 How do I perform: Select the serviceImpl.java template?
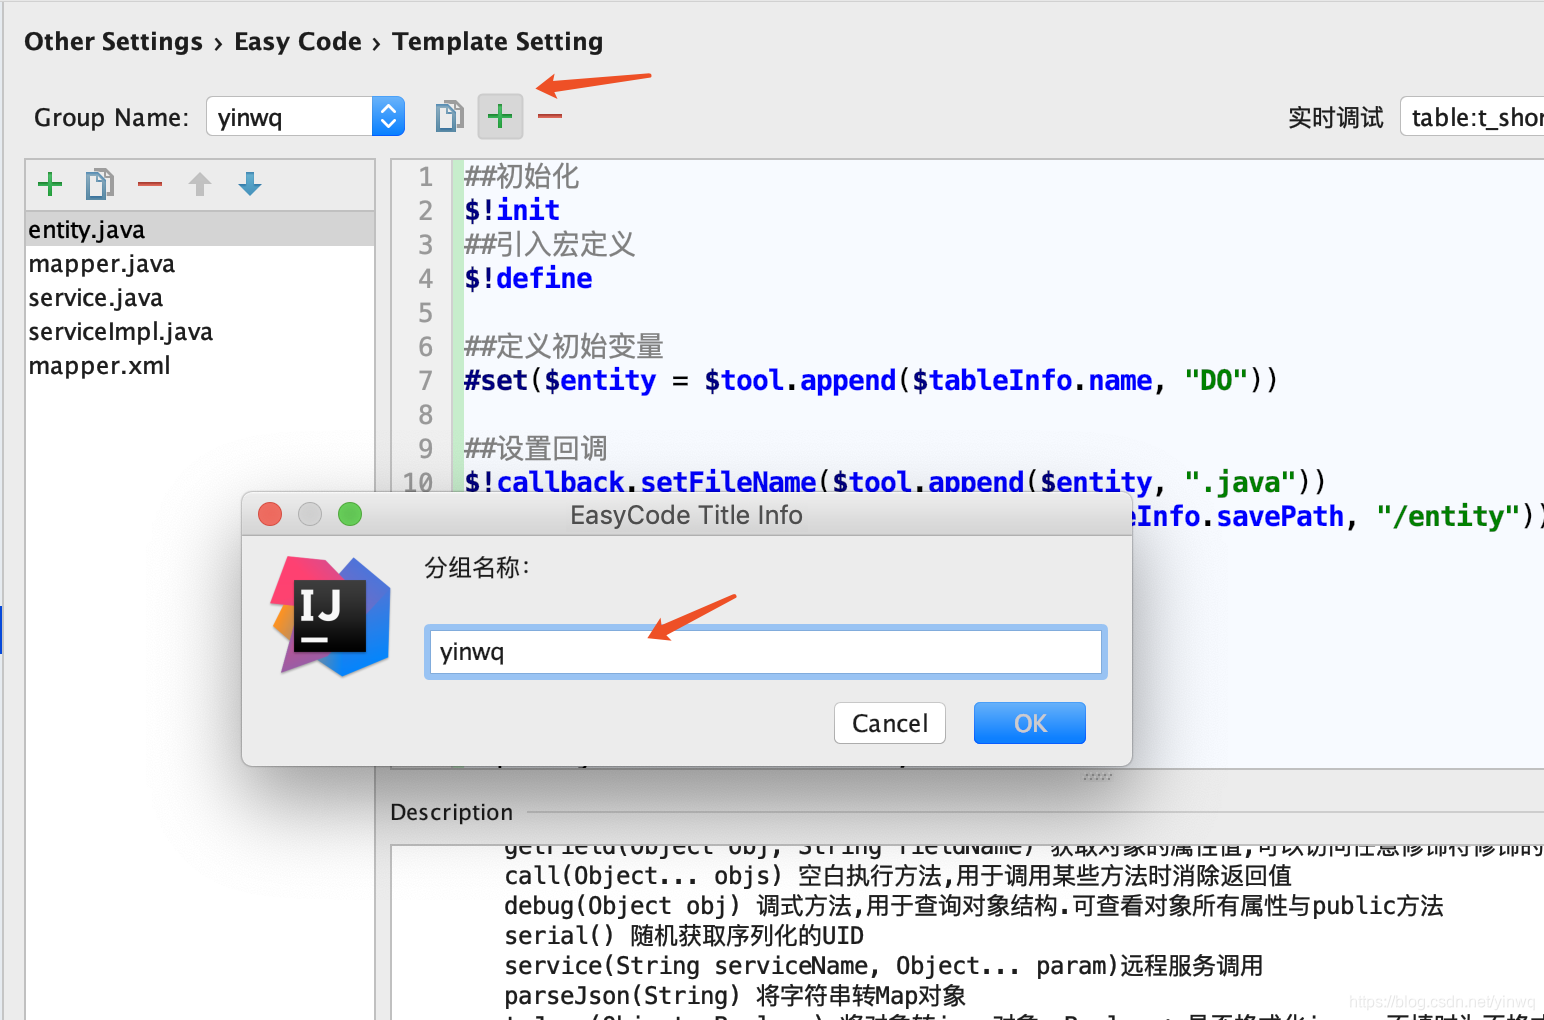pos(120,331)
